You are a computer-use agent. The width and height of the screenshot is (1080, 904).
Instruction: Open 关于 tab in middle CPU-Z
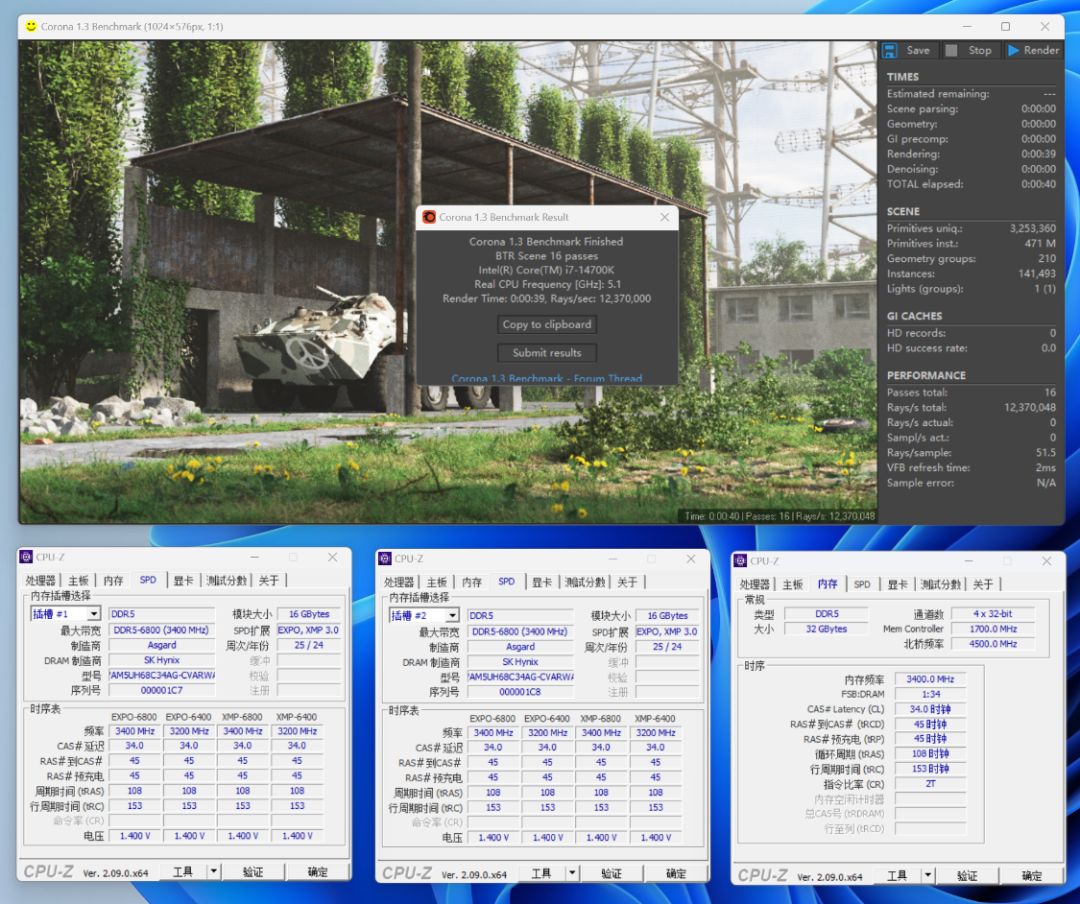tap(627, 582)
